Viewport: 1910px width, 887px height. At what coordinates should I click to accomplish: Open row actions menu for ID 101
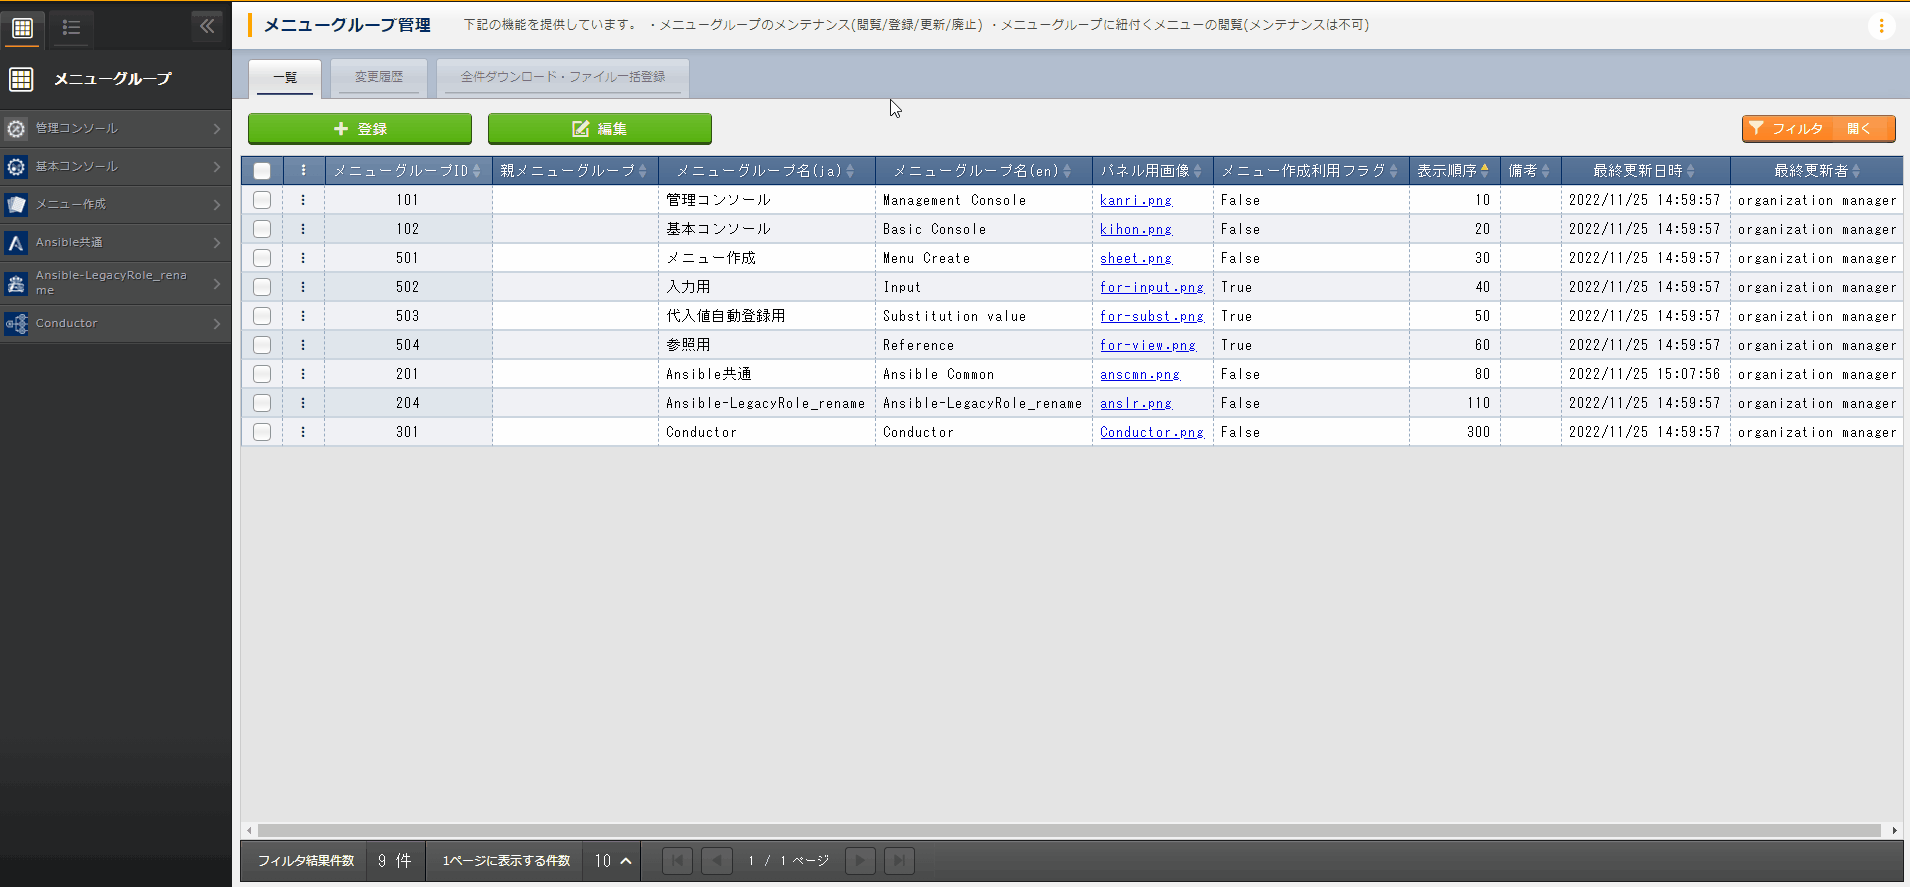click(x=303, y=200)
